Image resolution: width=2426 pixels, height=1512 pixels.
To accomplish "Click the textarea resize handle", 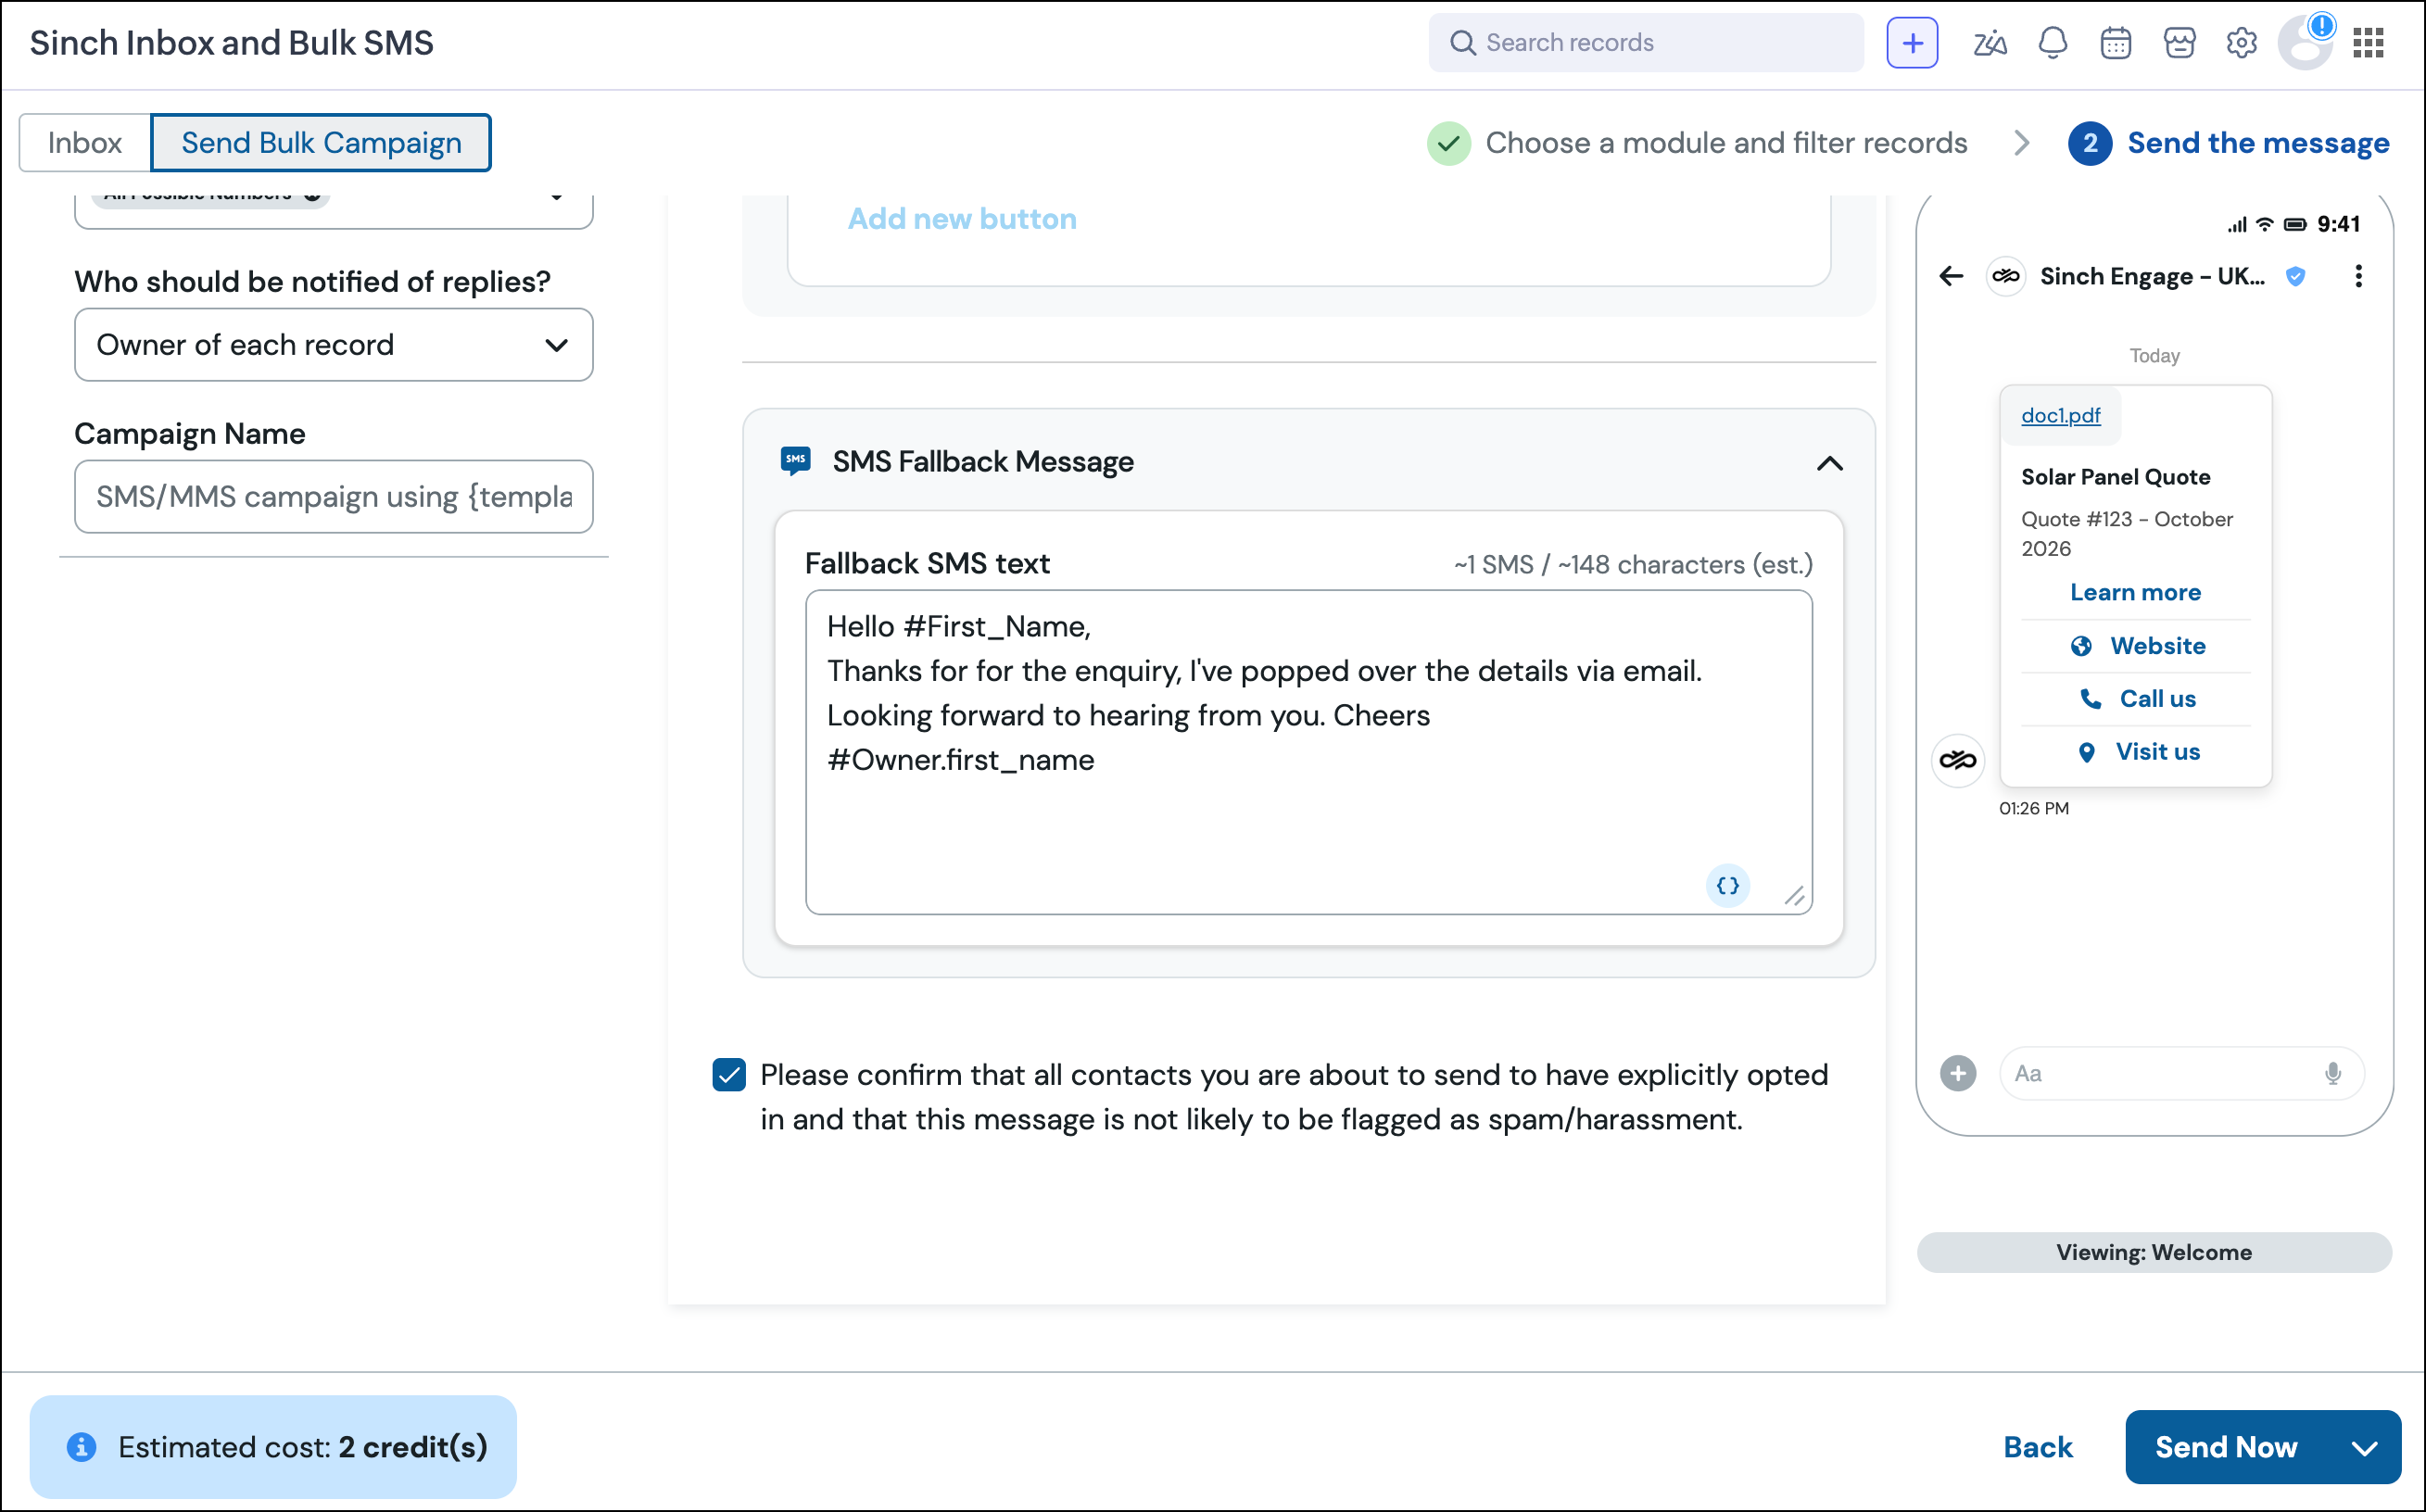I will 1795,897.
